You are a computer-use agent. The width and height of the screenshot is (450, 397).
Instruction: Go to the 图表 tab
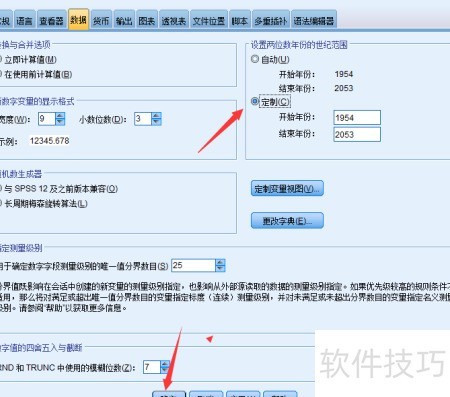(x=147, y=21)
